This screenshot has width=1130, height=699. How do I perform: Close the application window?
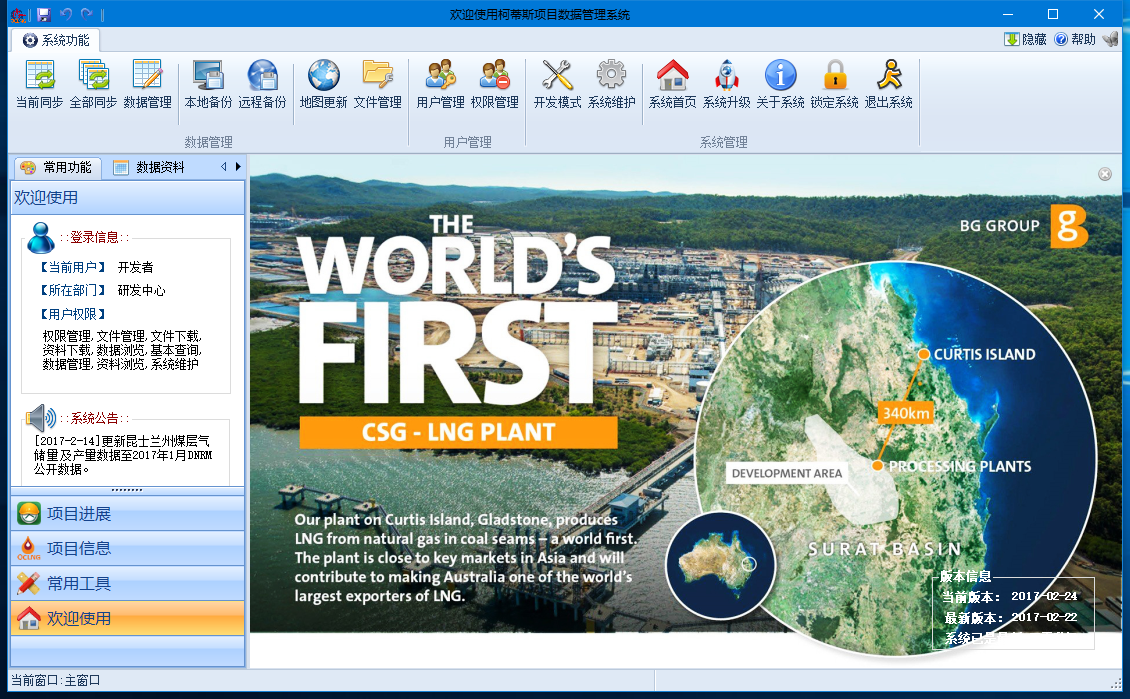click(x=1099, y=14)
